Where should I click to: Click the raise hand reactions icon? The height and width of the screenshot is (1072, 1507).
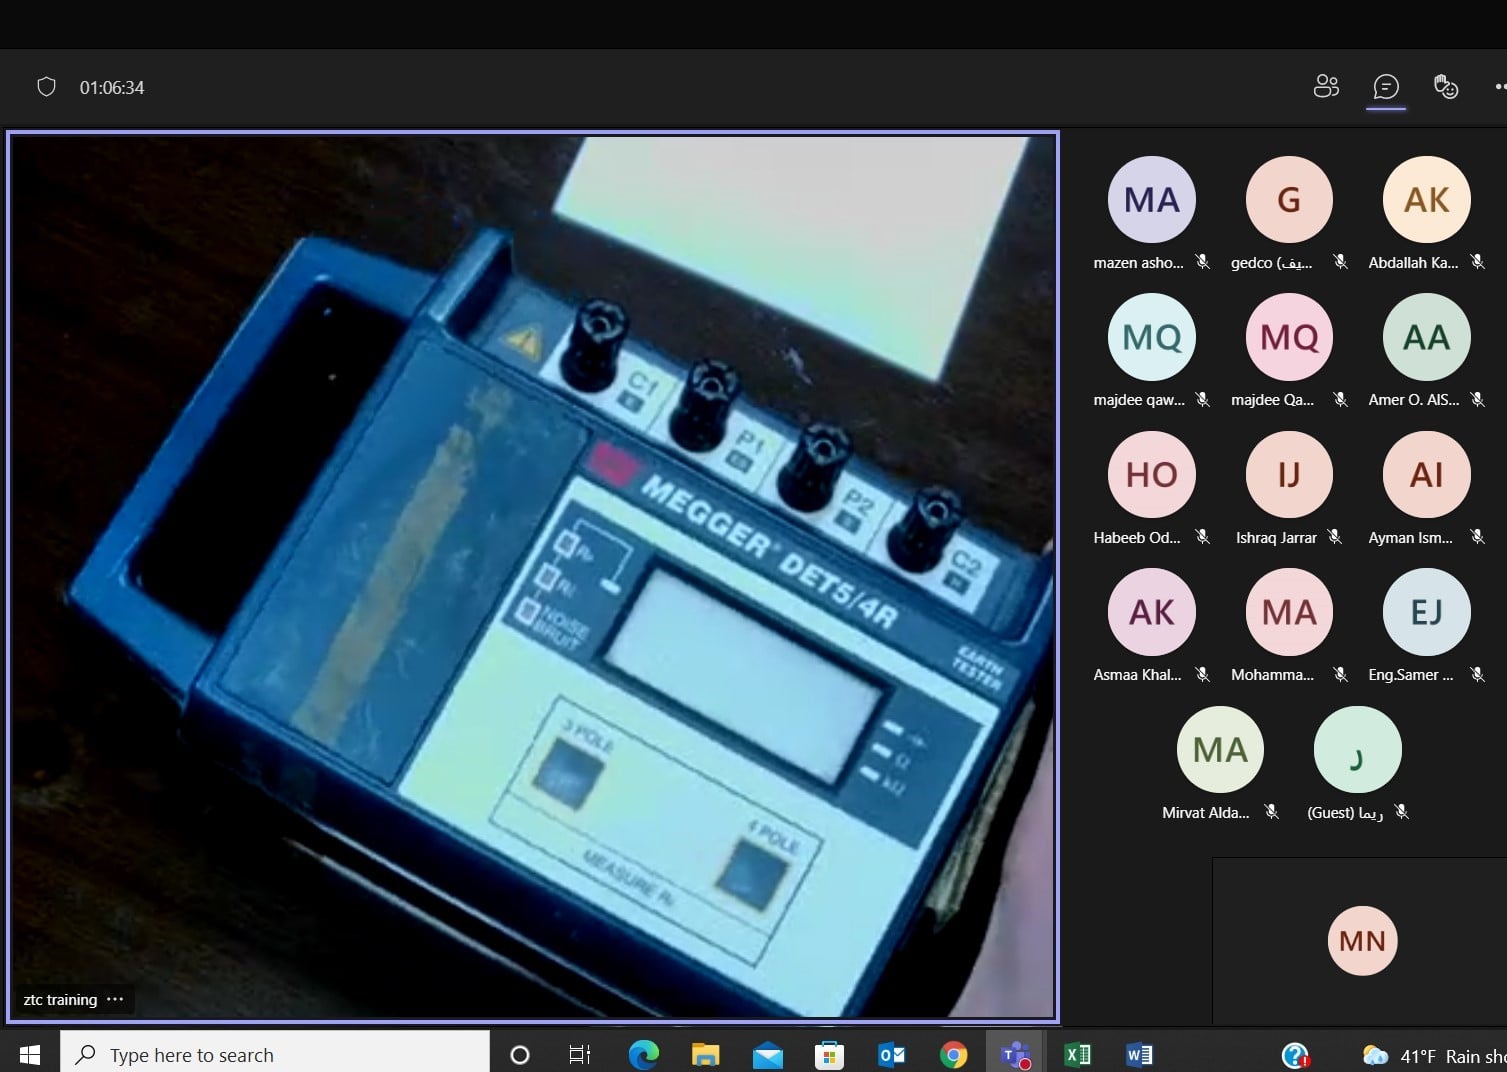tap(1446, 87)
